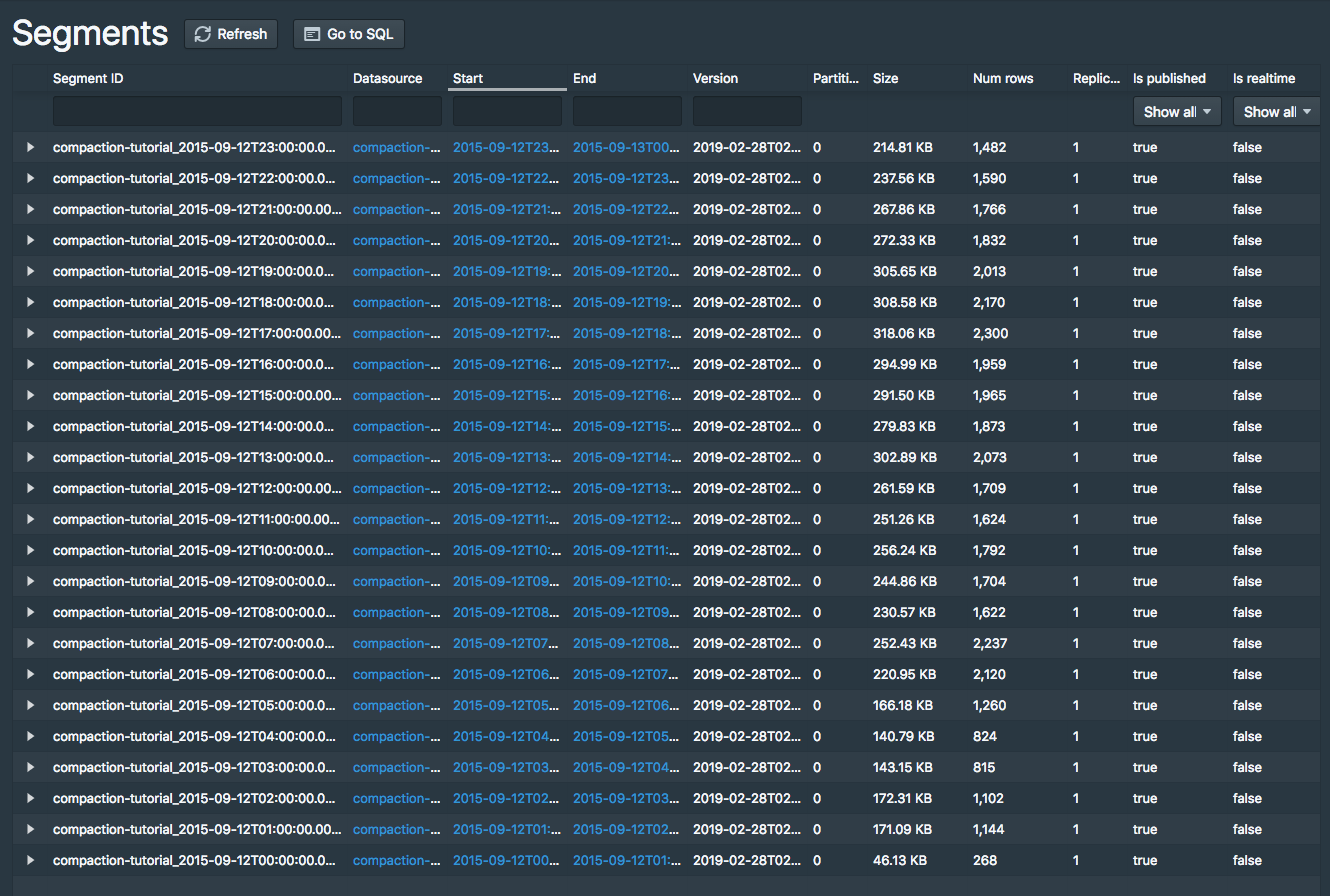
Task: Click the SQL console icon beside Go to SQL
Action: point(310,33)
